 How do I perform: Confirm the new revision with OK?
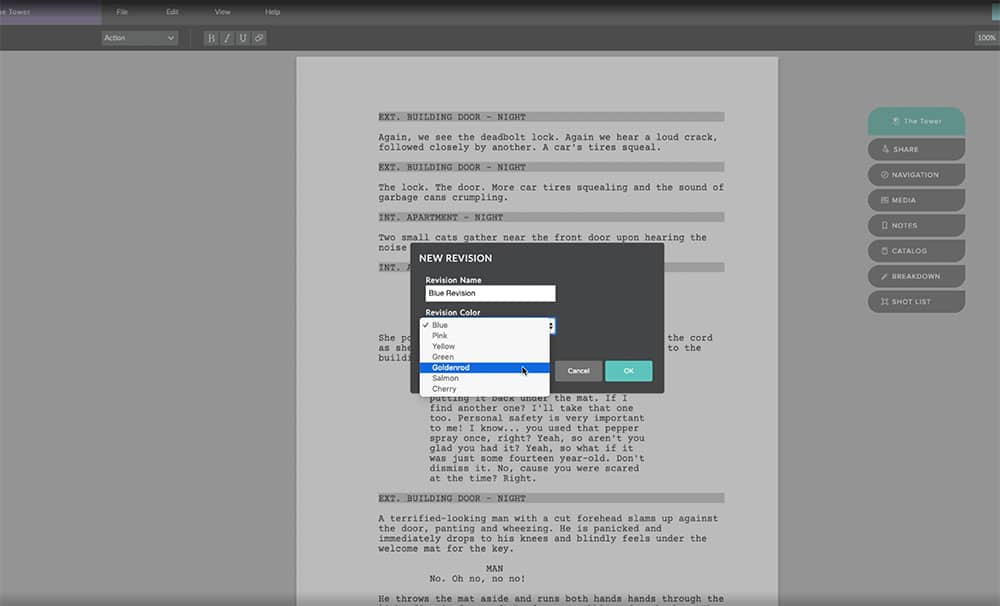click(629, 369)
